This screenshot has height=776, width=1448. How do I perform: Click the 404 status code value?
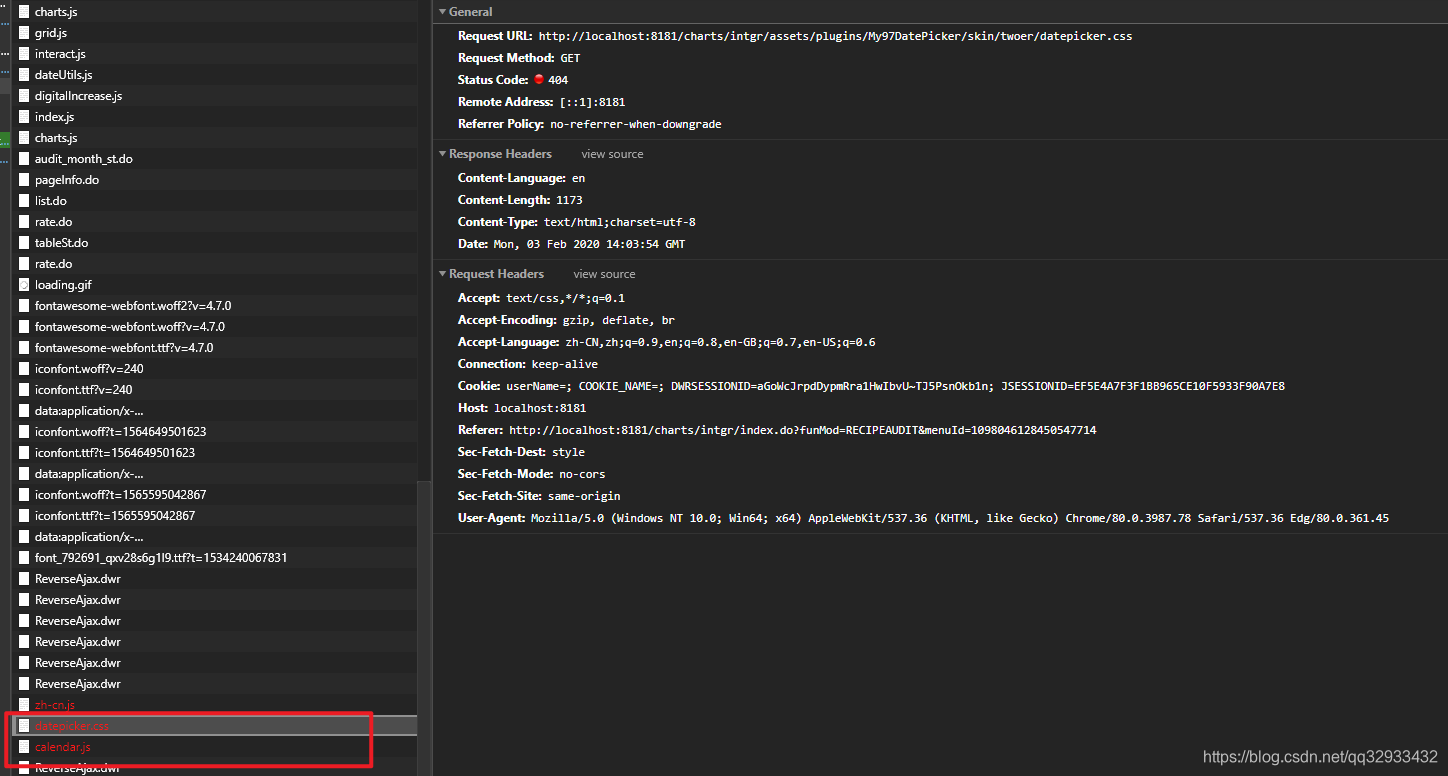[x=558, y=80]
